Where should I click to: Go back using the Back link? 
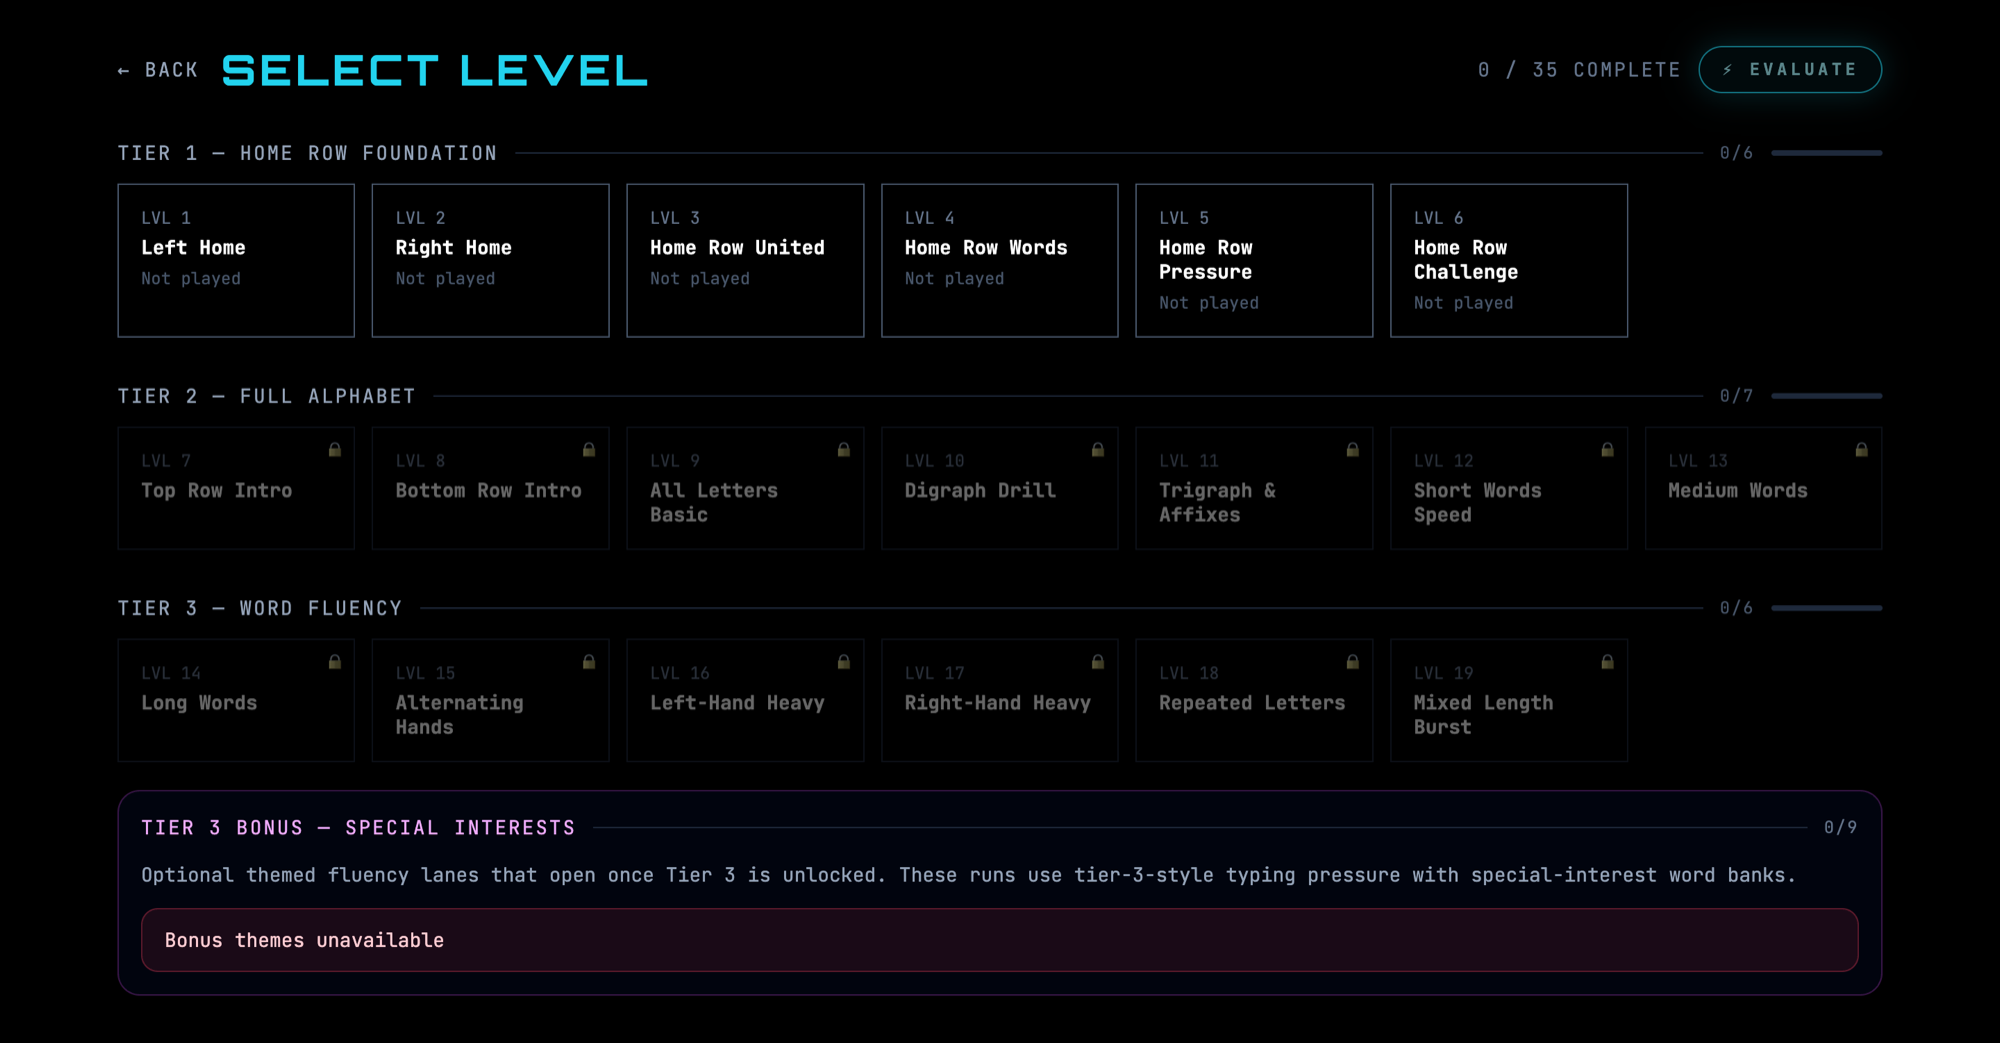158,70
